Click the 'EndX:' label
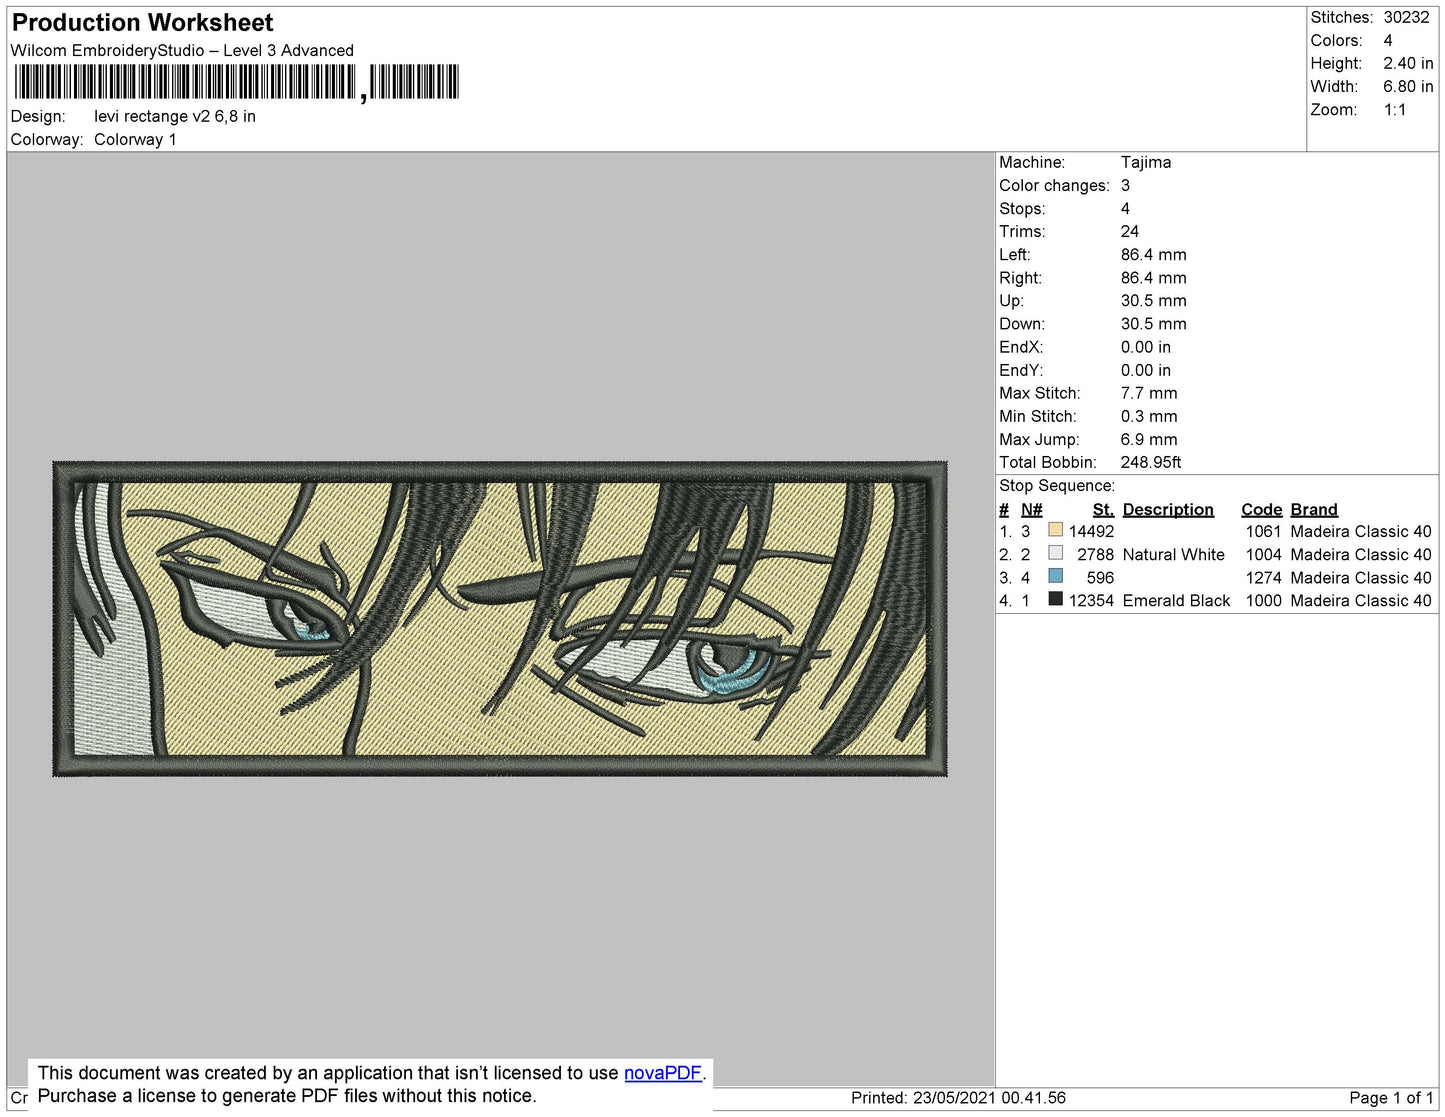The width and height of the screenshot is (1445, 1117). (x=1021, y=348)
